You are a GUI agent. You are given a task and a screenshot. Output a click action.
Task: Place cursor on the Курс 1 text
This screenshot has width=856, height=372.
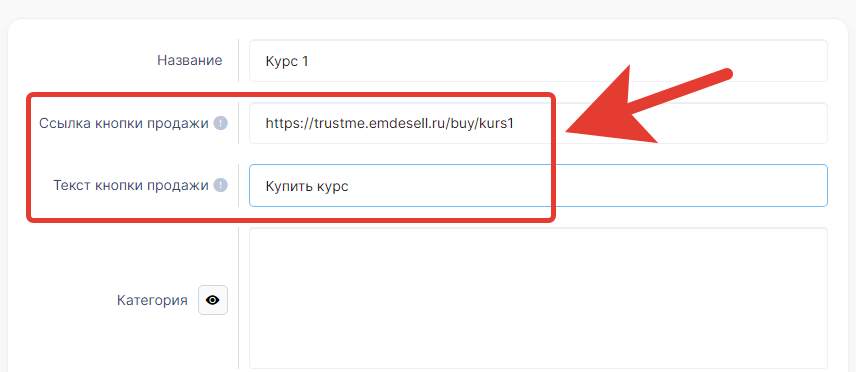point(287,61)
